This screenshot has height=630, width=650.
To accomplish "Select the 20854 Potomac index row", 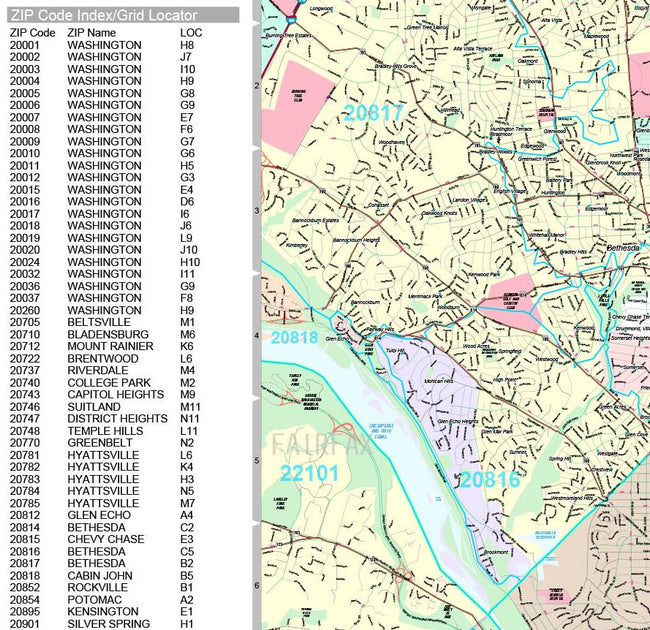I will (100, 599).
